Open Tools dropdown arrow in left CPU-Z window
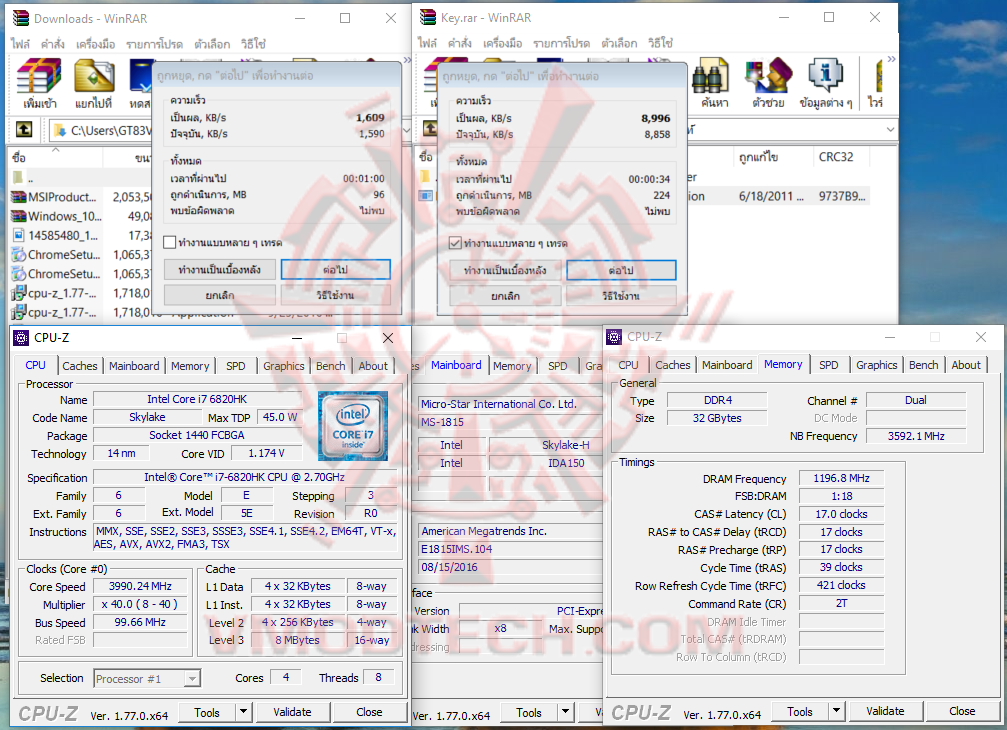 pos(243,712)
